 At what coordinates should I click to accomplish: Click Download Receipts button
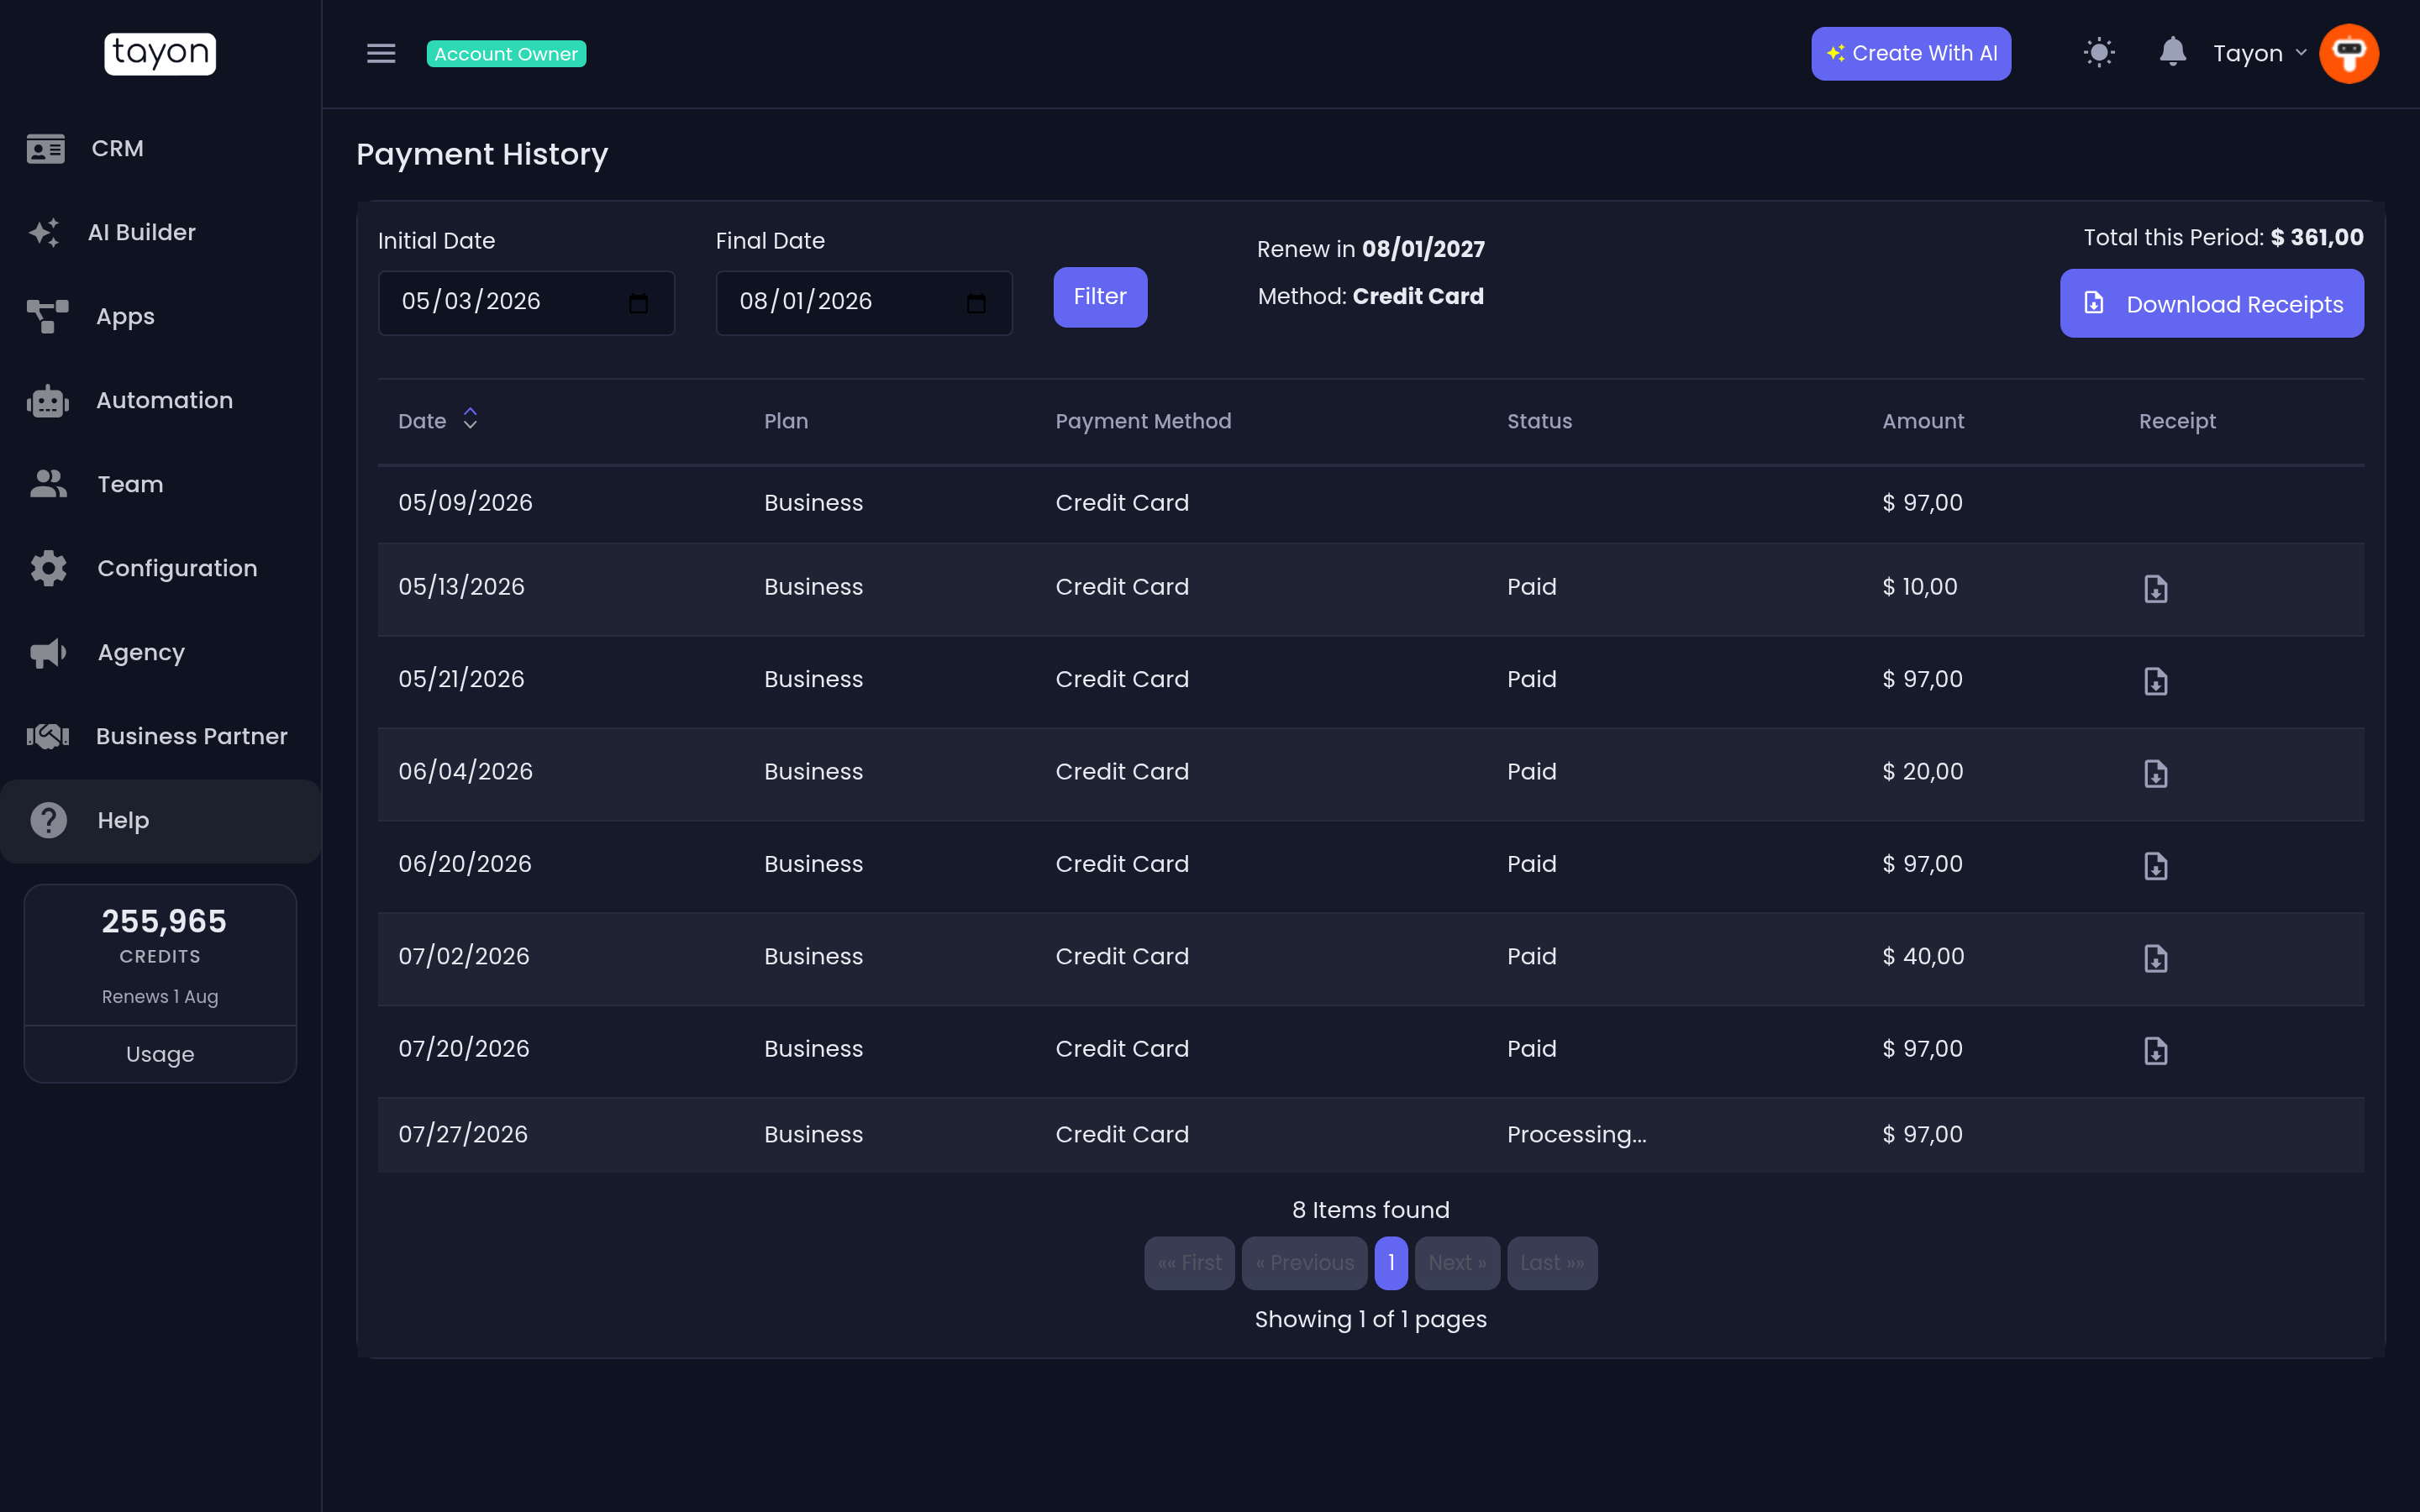[2212, 303]
